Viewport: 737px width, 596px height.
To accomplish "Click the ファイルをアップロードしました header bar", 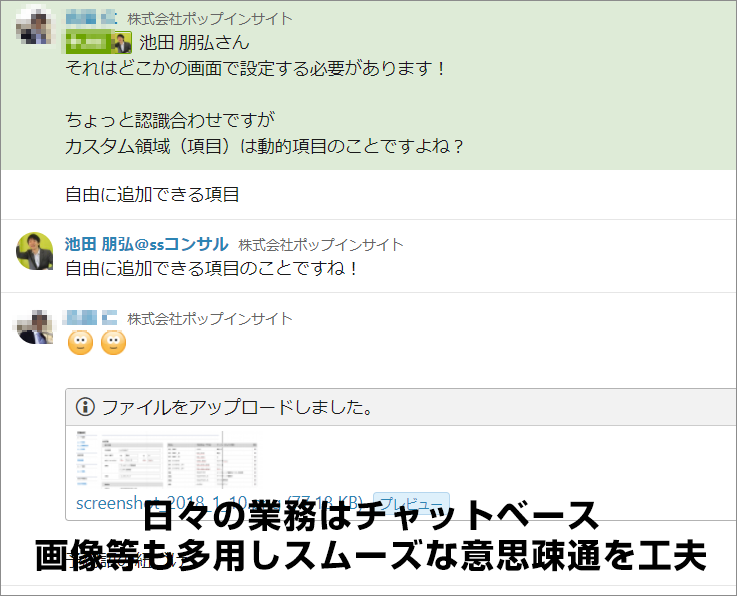I will coord(401,407).
